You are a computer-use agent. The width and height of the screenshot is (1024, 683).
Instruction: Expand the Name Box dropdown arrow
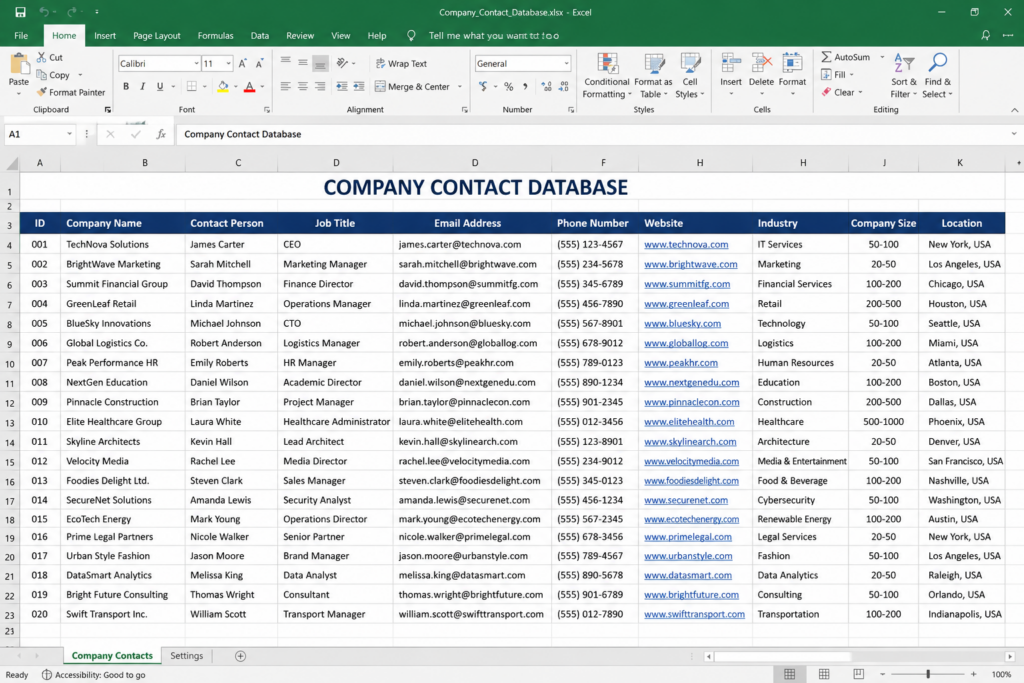pyautogui.click(x=69, y=134)
